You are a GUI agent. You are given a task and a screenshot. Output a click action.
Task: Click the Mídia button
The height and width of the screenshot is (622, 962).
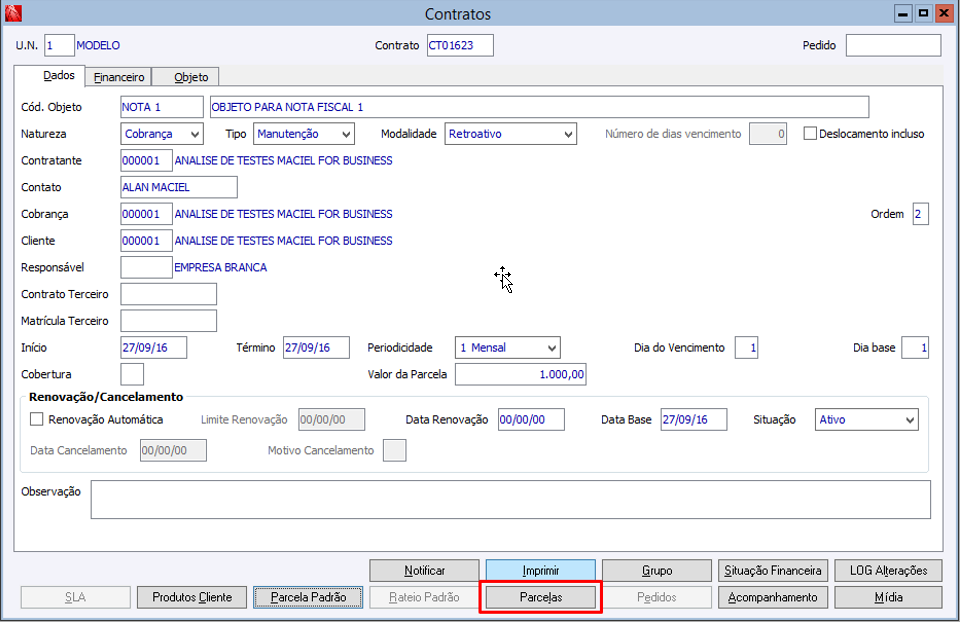(x=888, y=597)
